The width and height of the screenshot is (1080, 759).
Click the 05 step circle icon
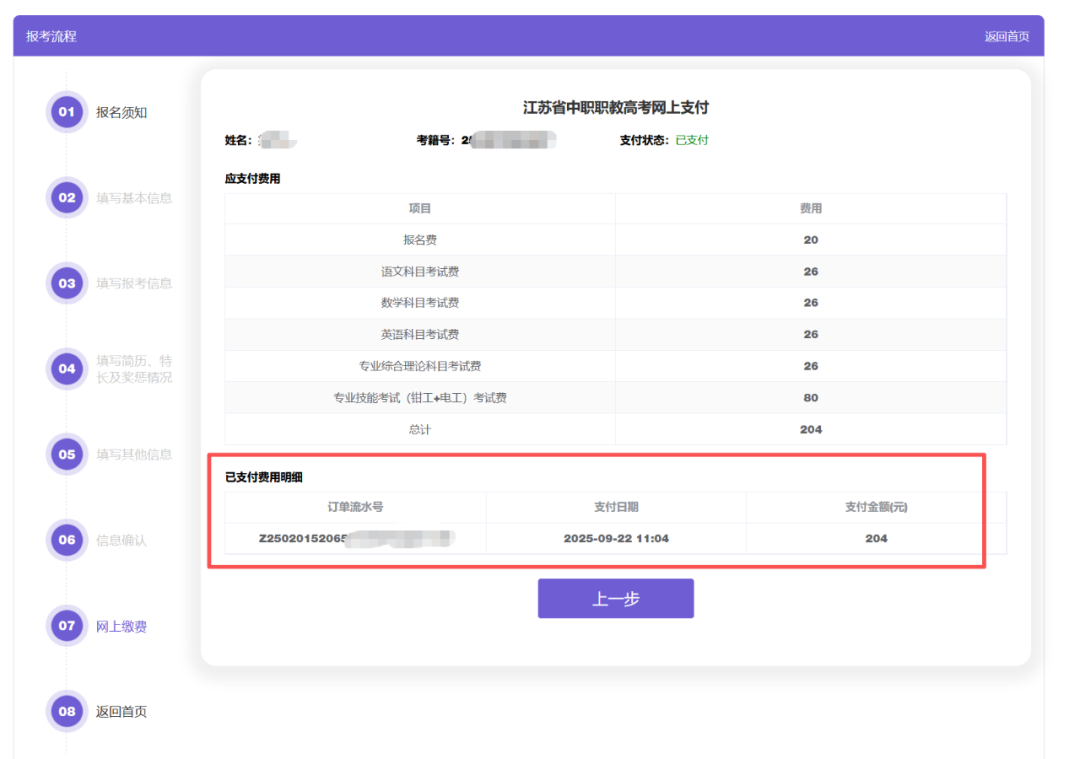click(67, 455)
